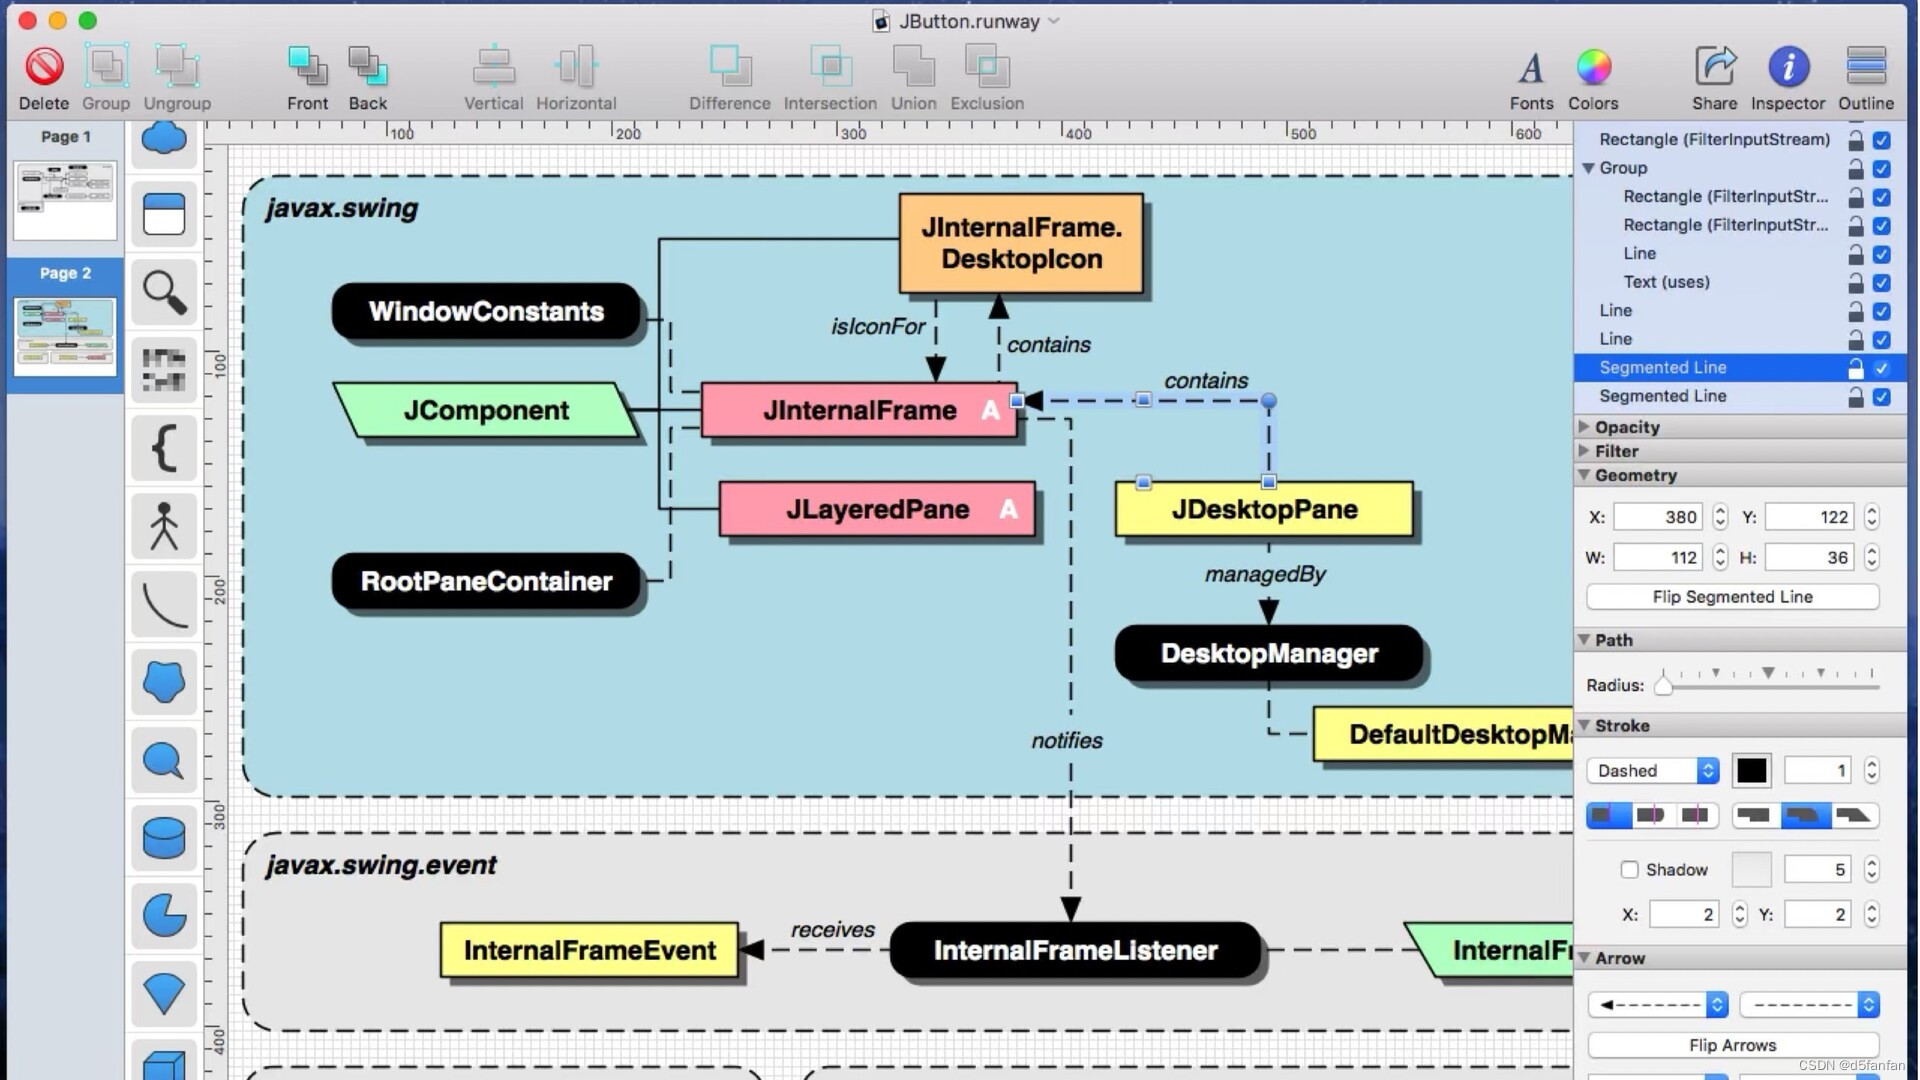Select the magnifying glass zoom tool
The width and height of the screenshot is (1920, 1080).
pos(164,293)
